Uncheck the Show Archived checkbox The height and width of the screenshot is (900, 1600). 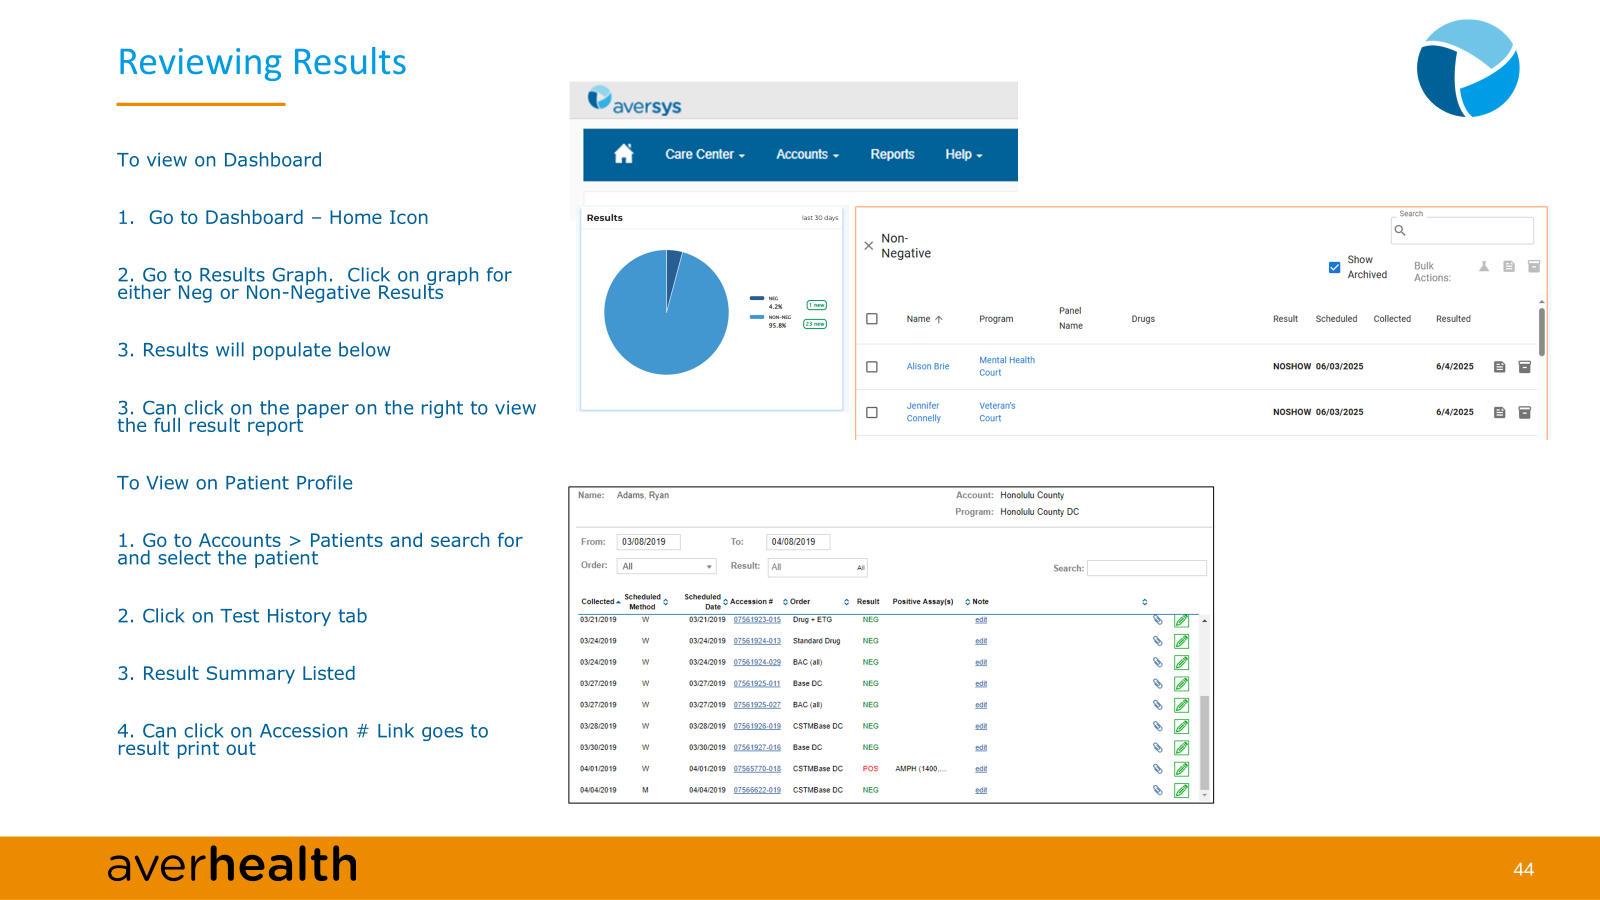click(1334, 267)
